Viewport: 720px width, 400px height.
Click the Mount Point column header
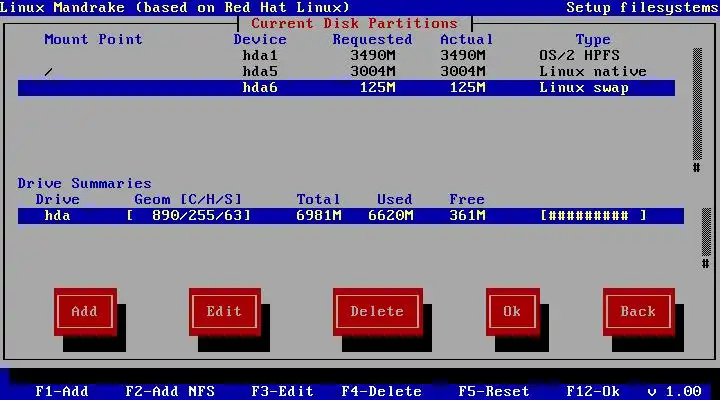93,39
